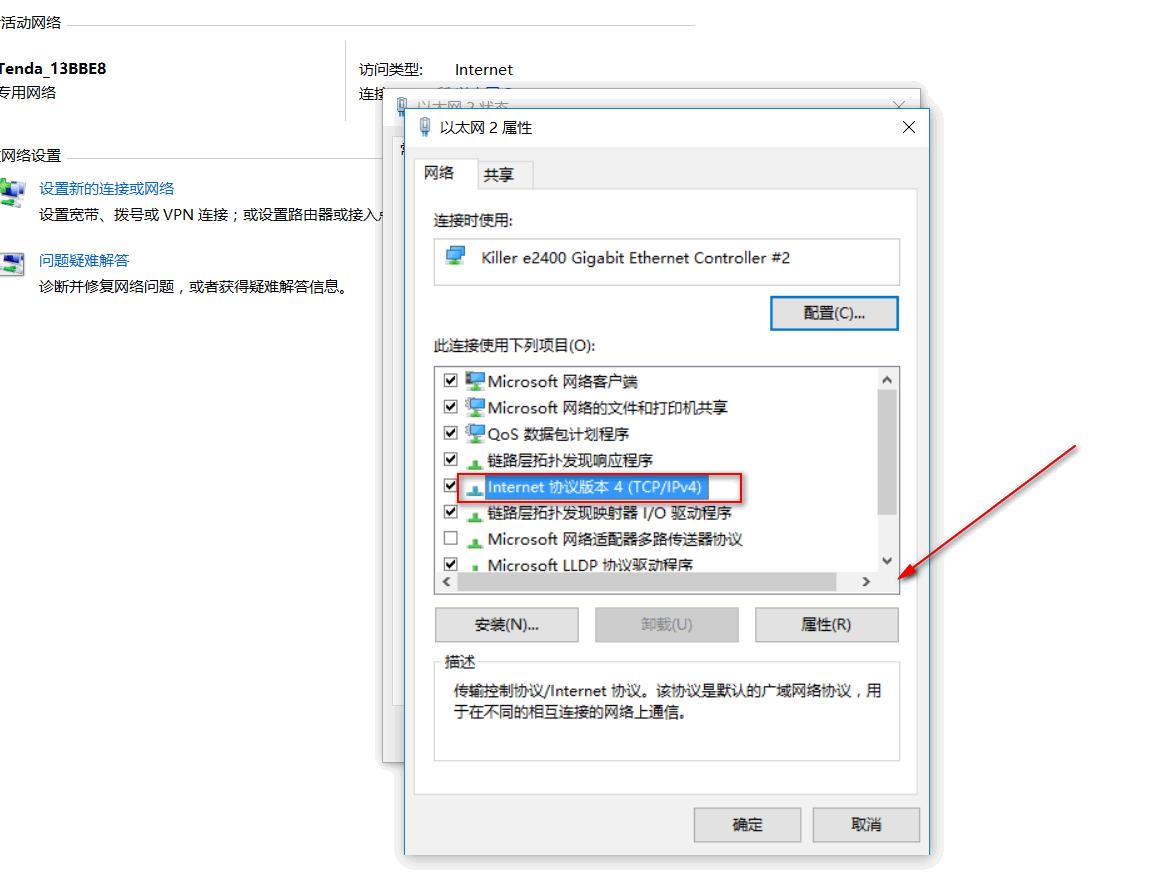The image size is (1161, 875).
Task: Select the 网络 tab
Action: coord(438,172)
